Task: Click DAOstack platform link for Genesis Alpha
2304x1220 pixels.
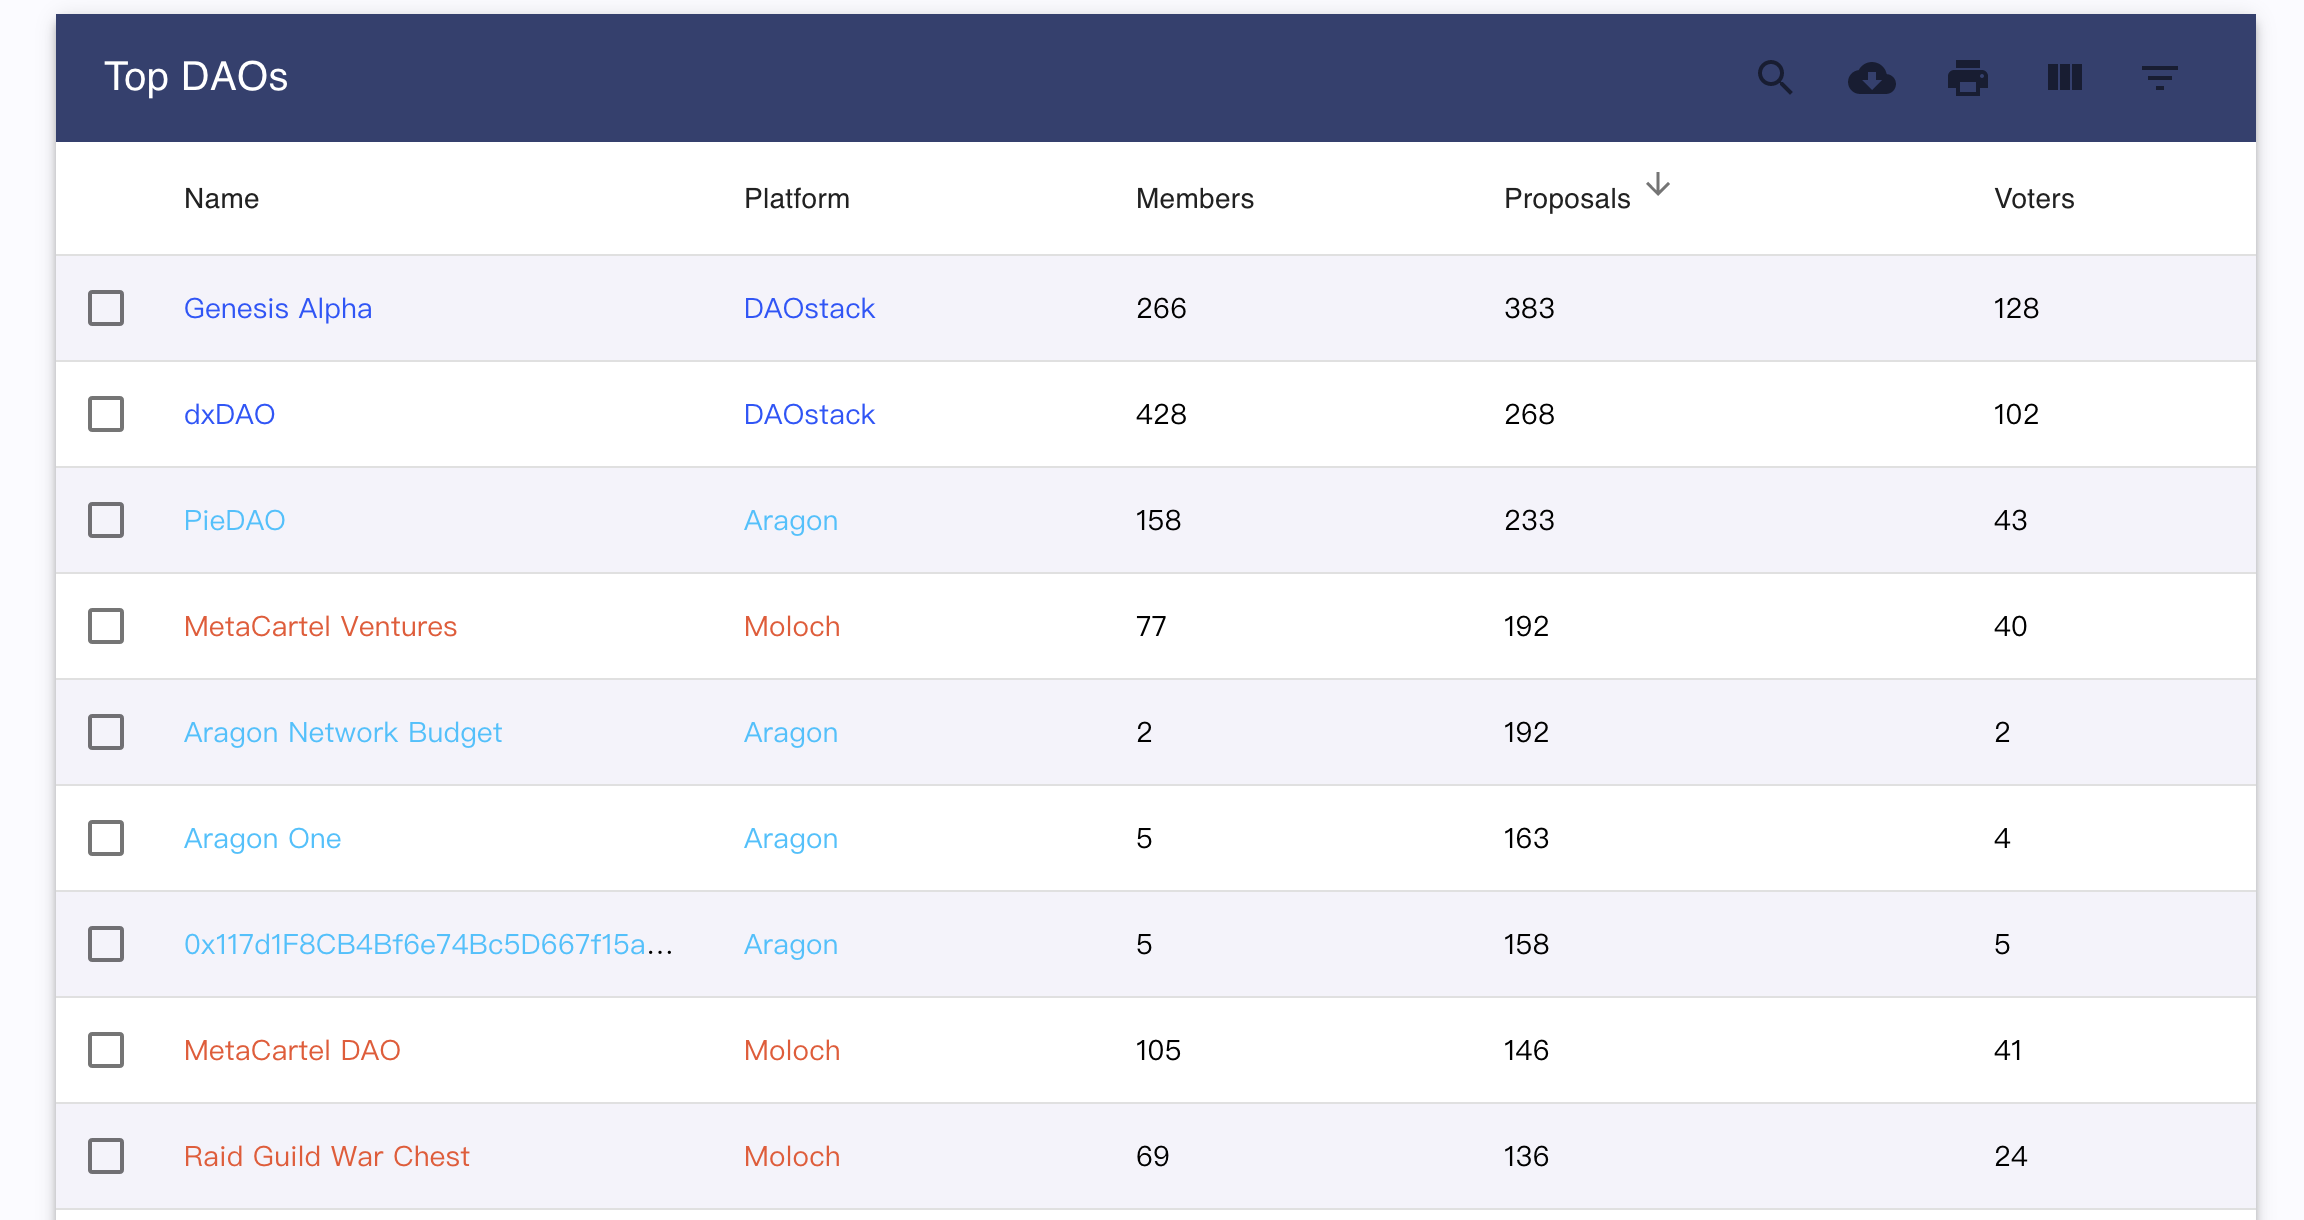Action: point(809,308)
